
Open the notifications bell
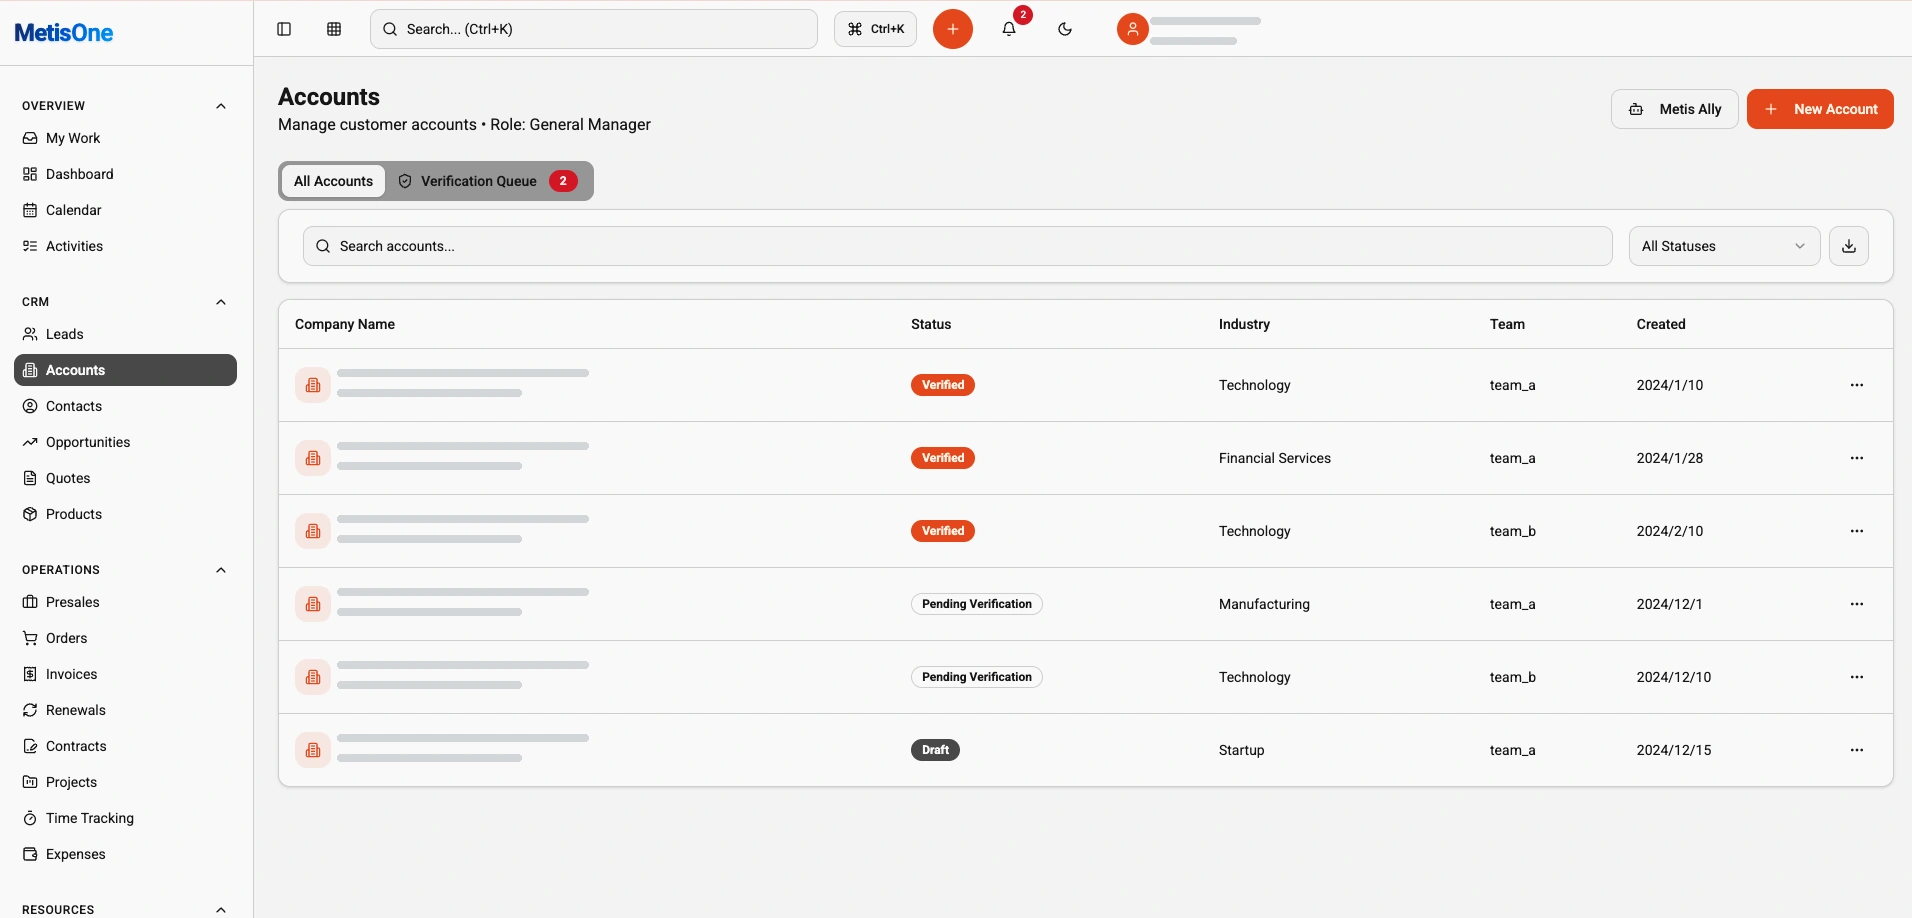pos(1009,29)
